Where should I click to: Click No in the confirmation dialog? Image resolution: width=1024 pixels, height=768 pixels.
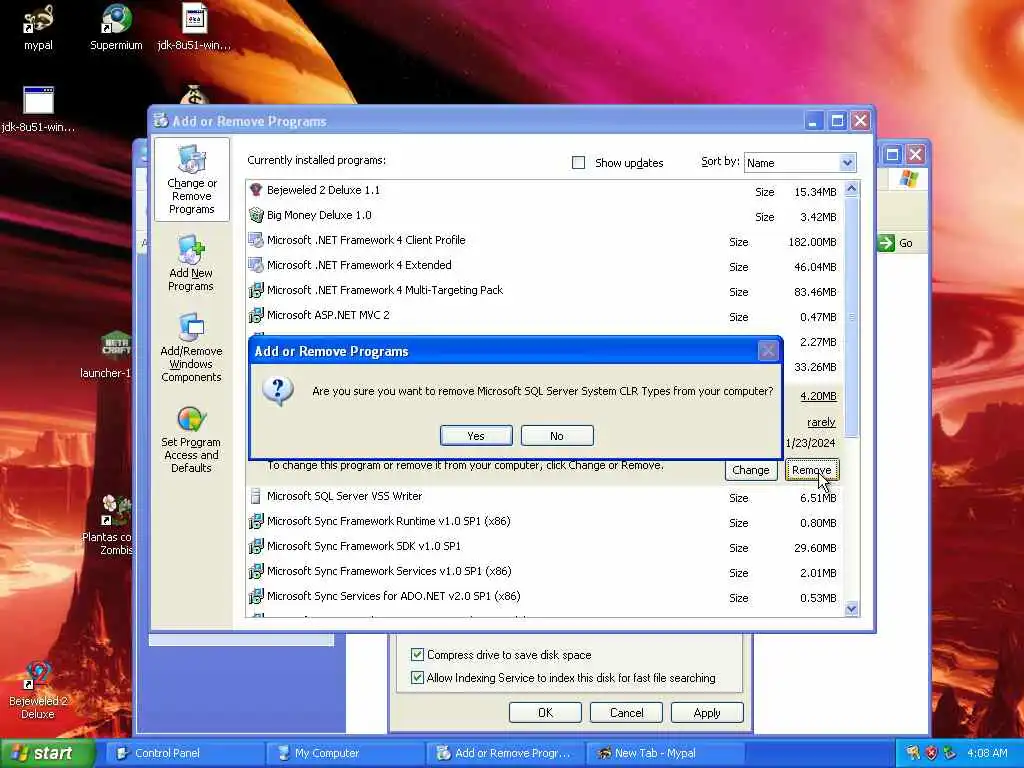click(x=557, y=436)
